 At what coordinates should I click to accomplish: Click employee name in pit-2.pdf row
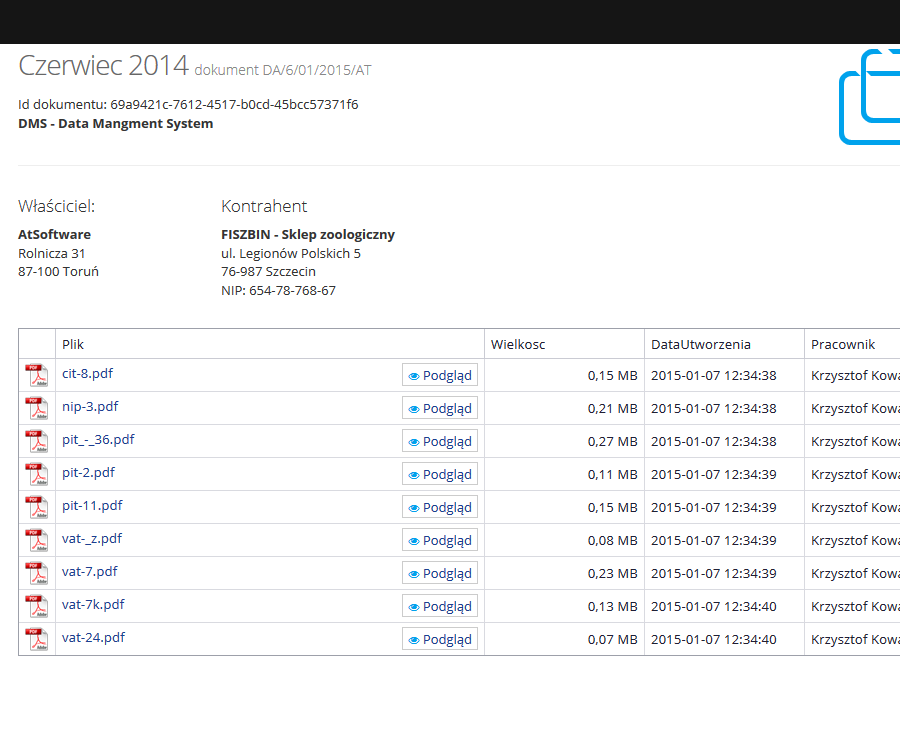855,475
